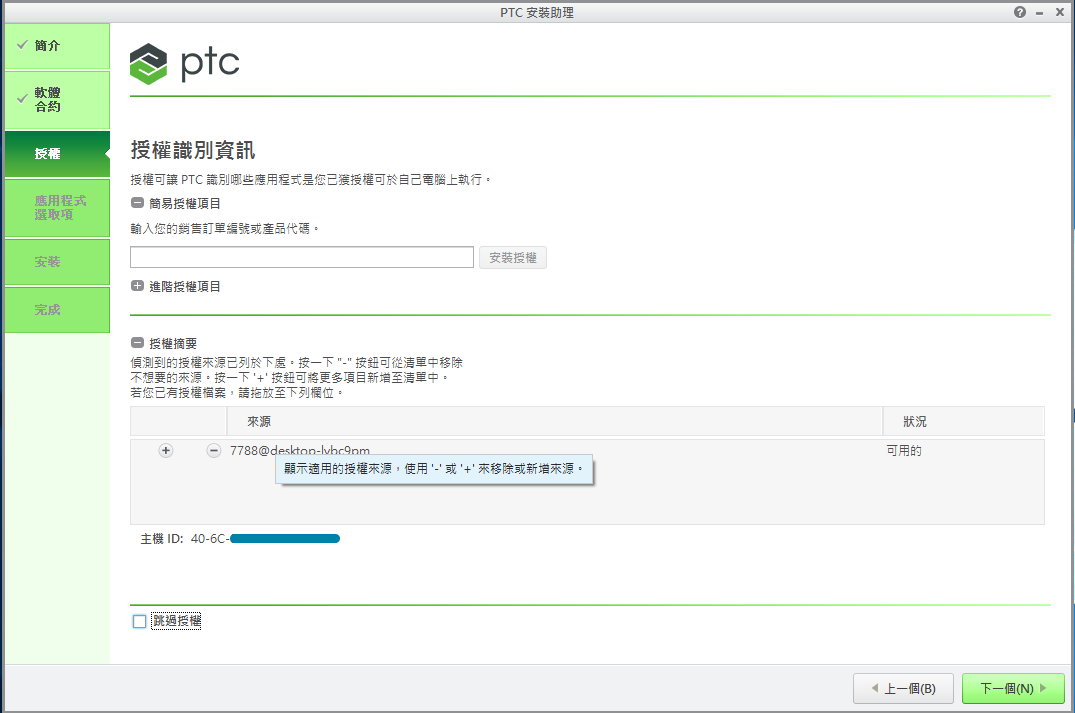1075x713 pixels.
Task: Collapse the 簡易授權項目 section
Action: 137,203
